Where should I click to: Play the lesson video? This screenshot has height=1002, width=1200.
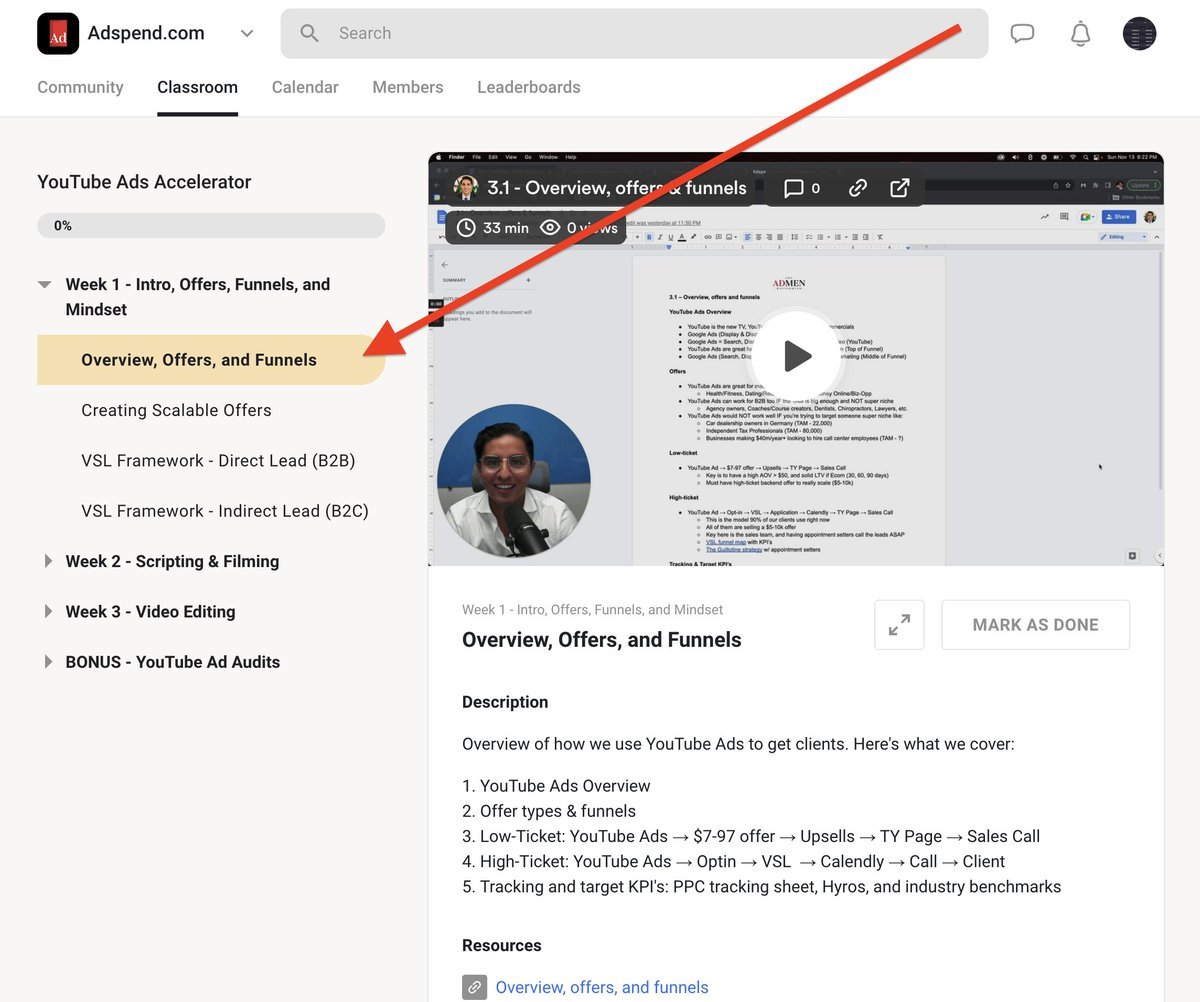pos(796,355)
